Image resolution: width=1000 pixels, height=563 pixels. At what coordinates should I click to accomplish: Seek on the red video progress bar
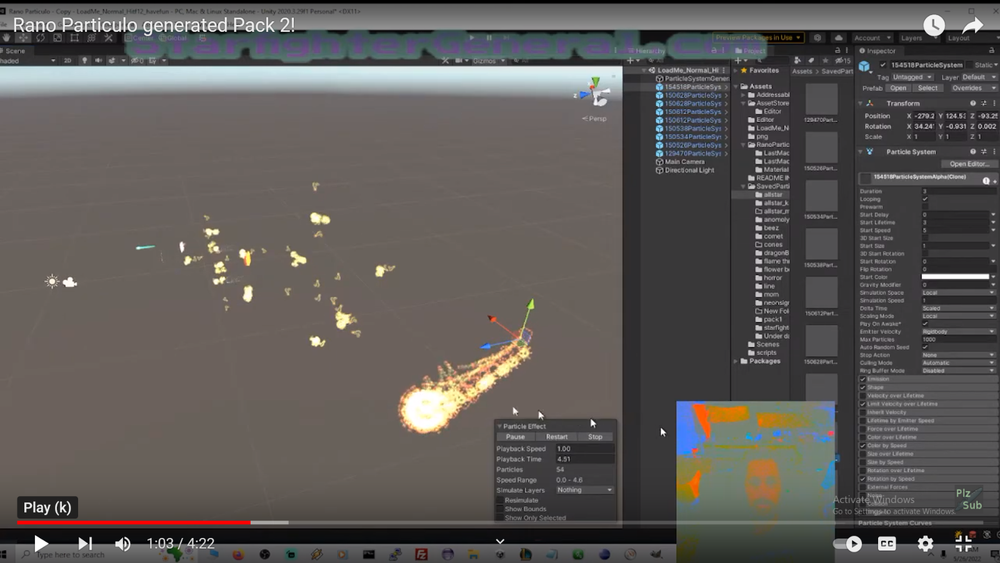[x=134, y=522]
